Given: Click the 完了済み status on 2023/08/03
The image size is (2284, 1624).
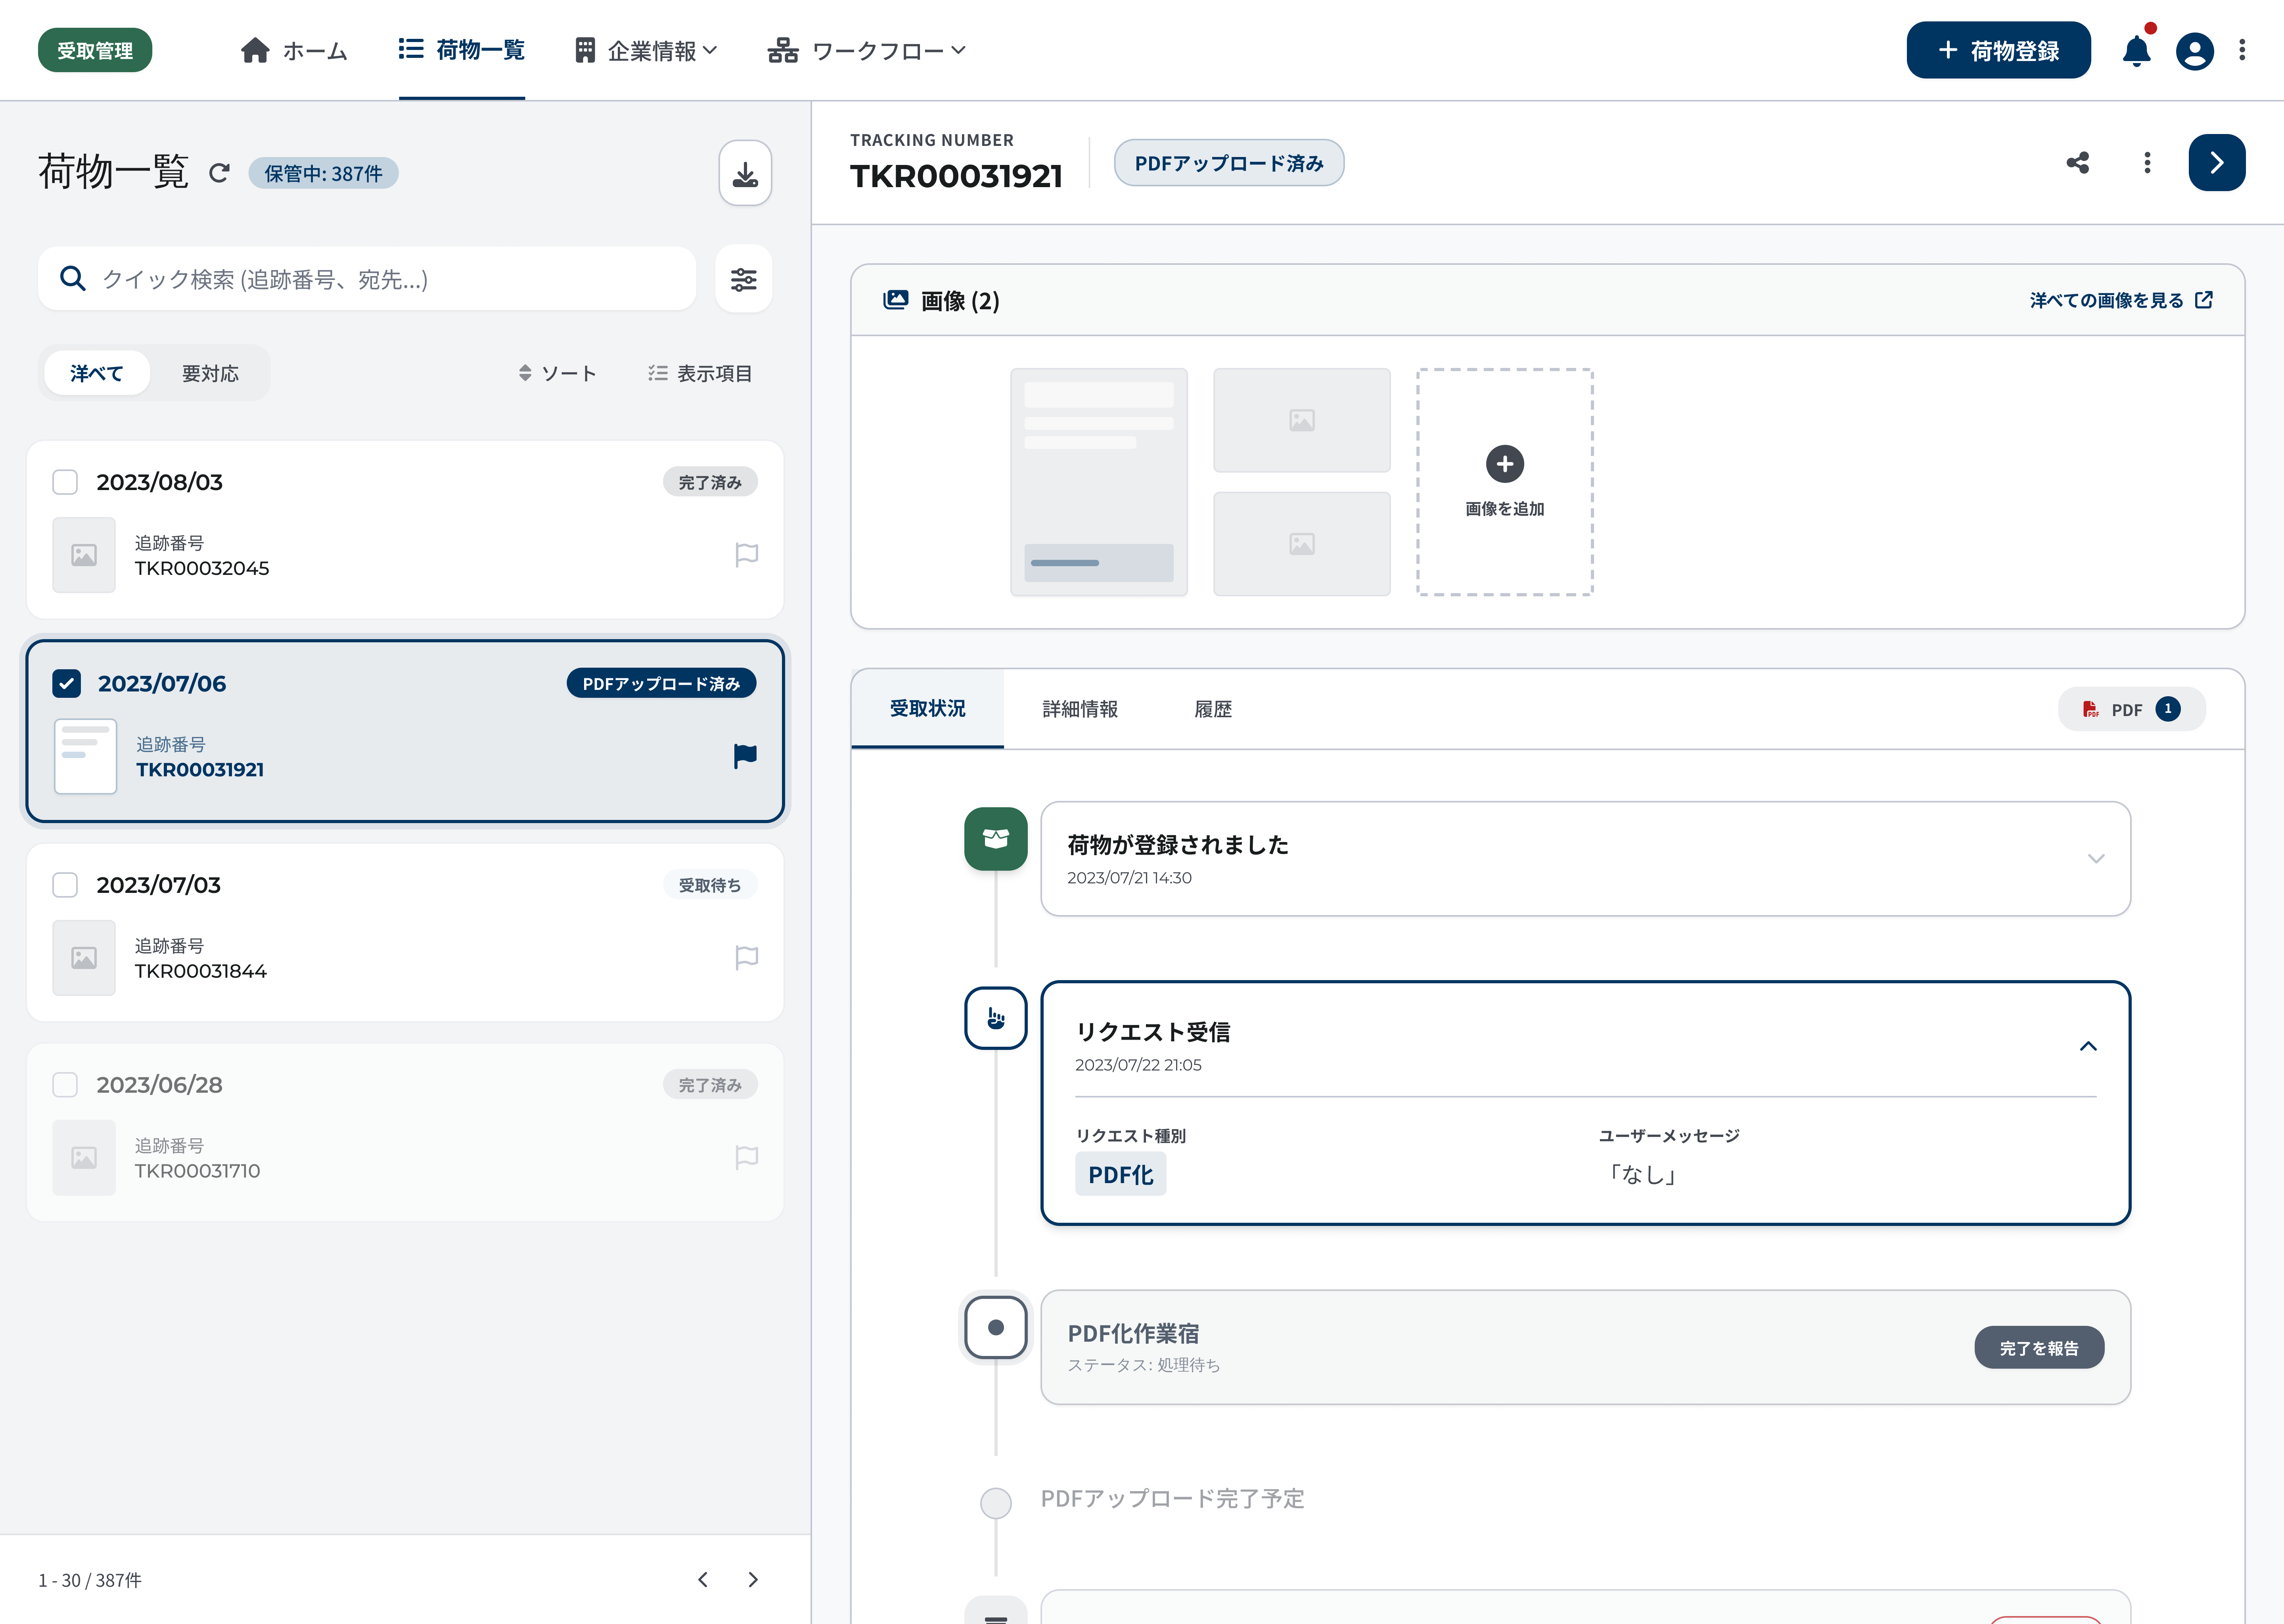Looking at the screenshot, I should 710,482.
